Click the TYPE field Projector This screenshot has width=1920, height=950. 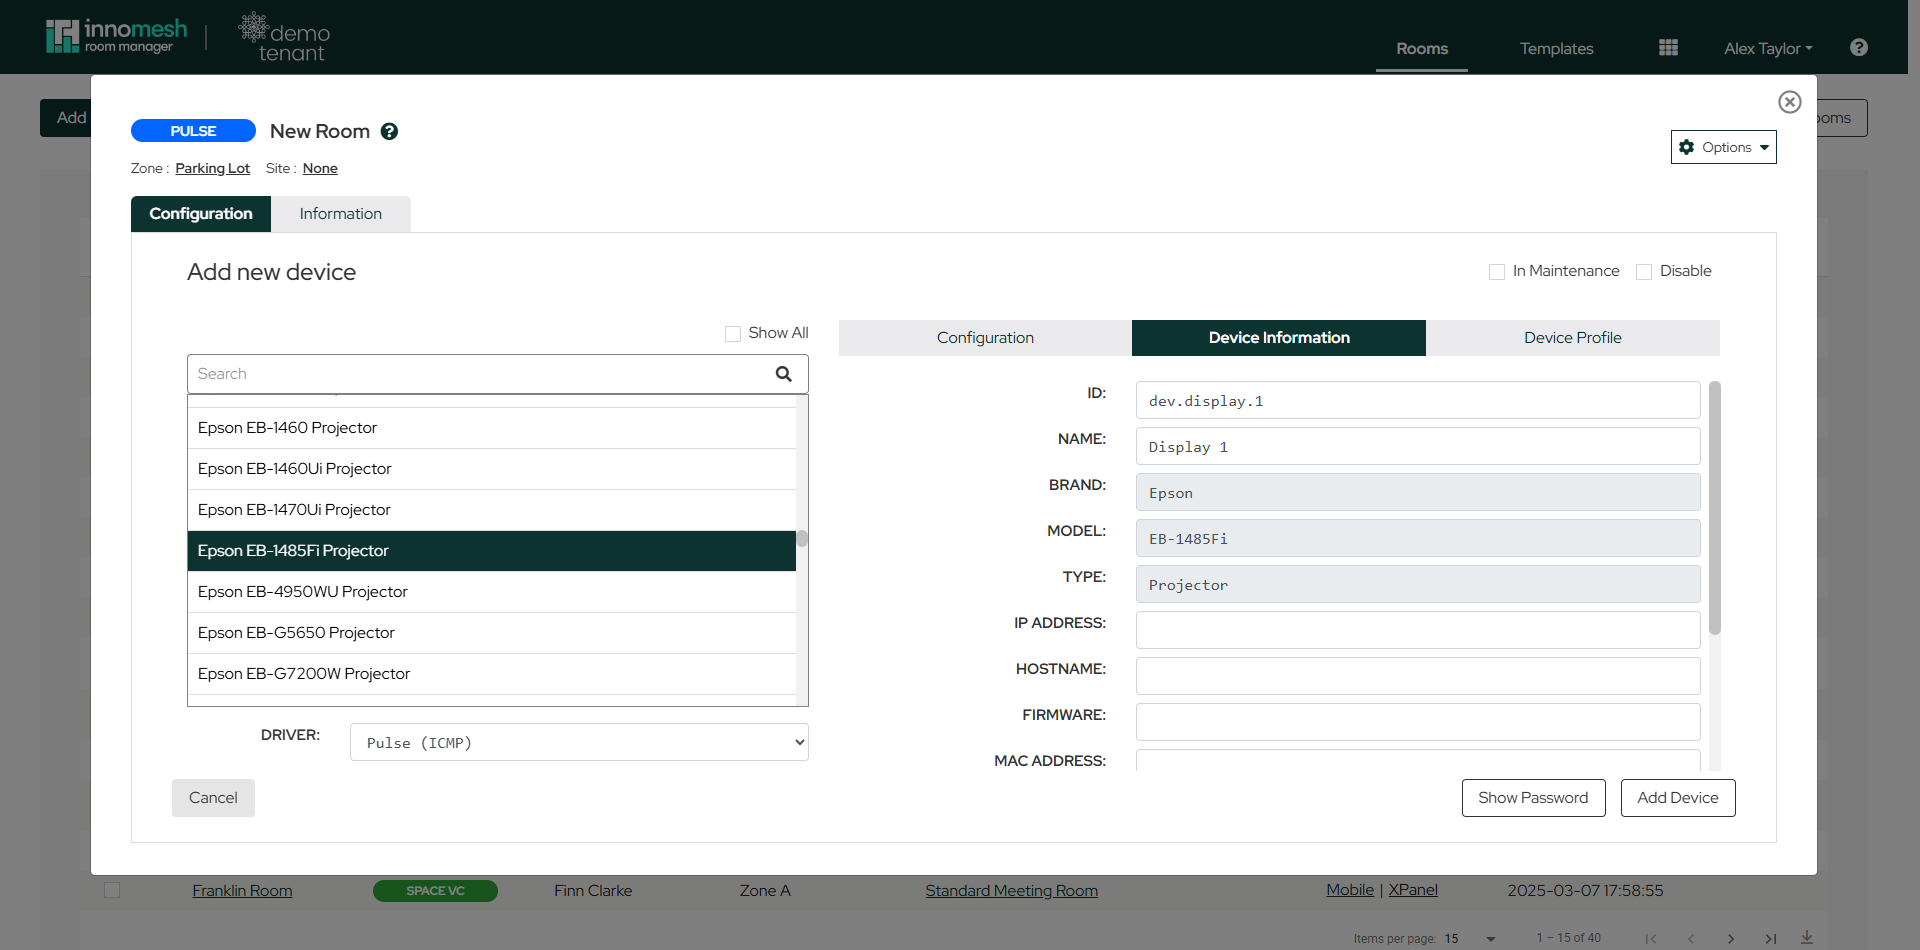coord(1418,584)
